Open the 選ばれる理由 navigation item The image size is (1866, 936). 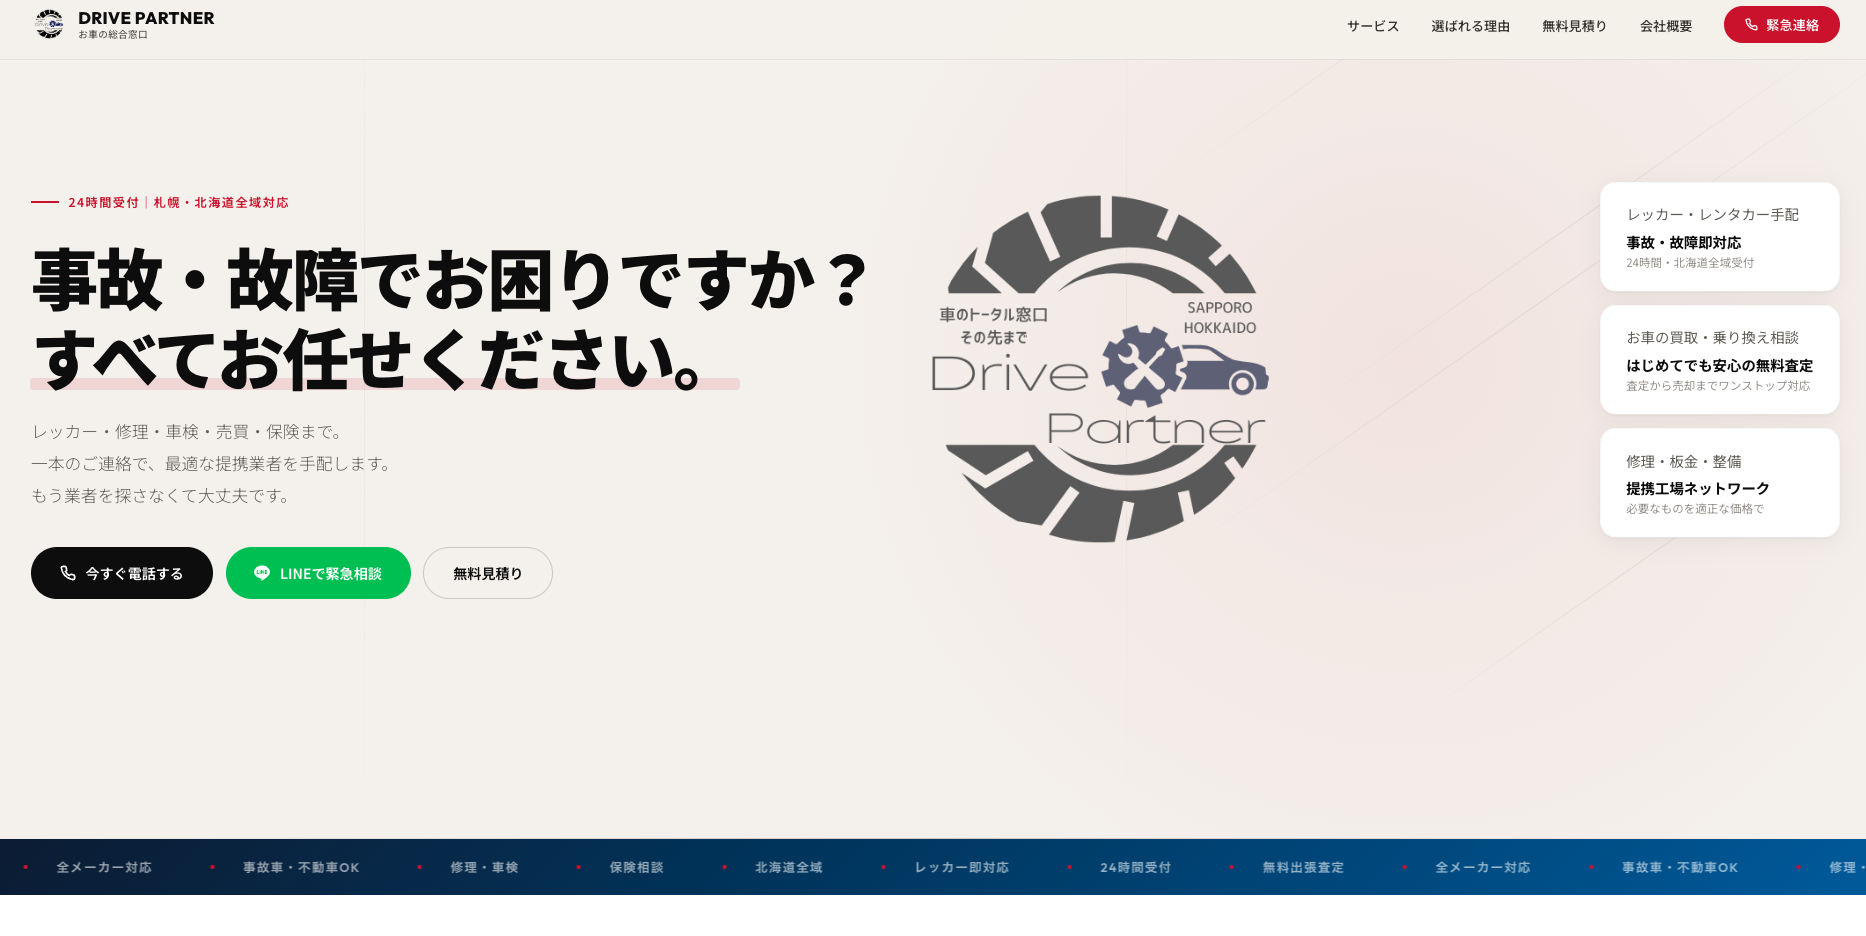[1470, 26]
